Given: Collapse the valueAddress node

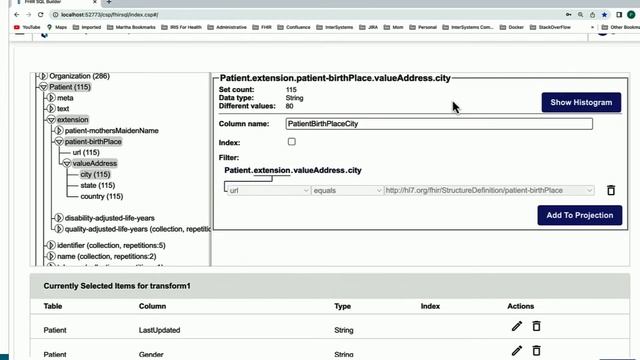Looking at the screenshot, I should tap(67, 163).
